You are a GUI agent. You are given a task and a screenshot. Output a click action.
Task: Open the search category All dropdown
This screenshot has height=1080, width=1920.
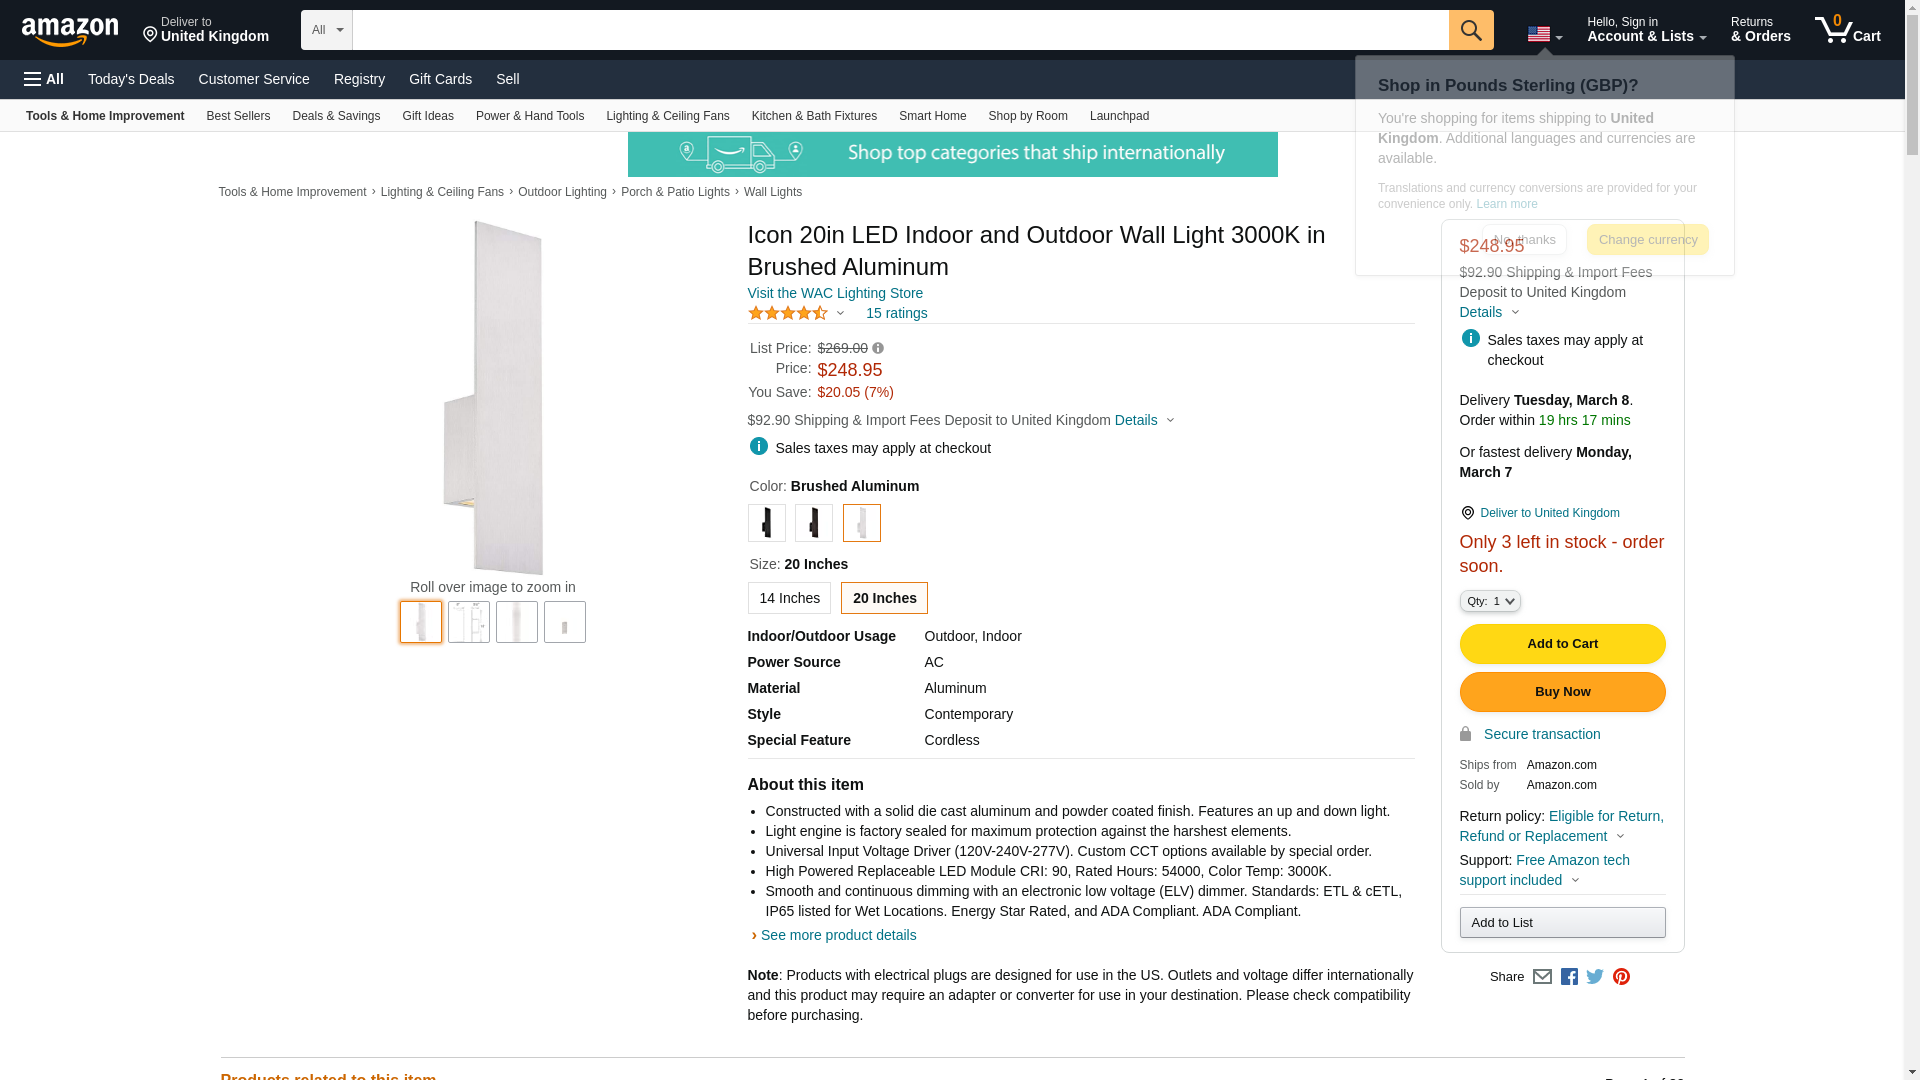point(327,30)
